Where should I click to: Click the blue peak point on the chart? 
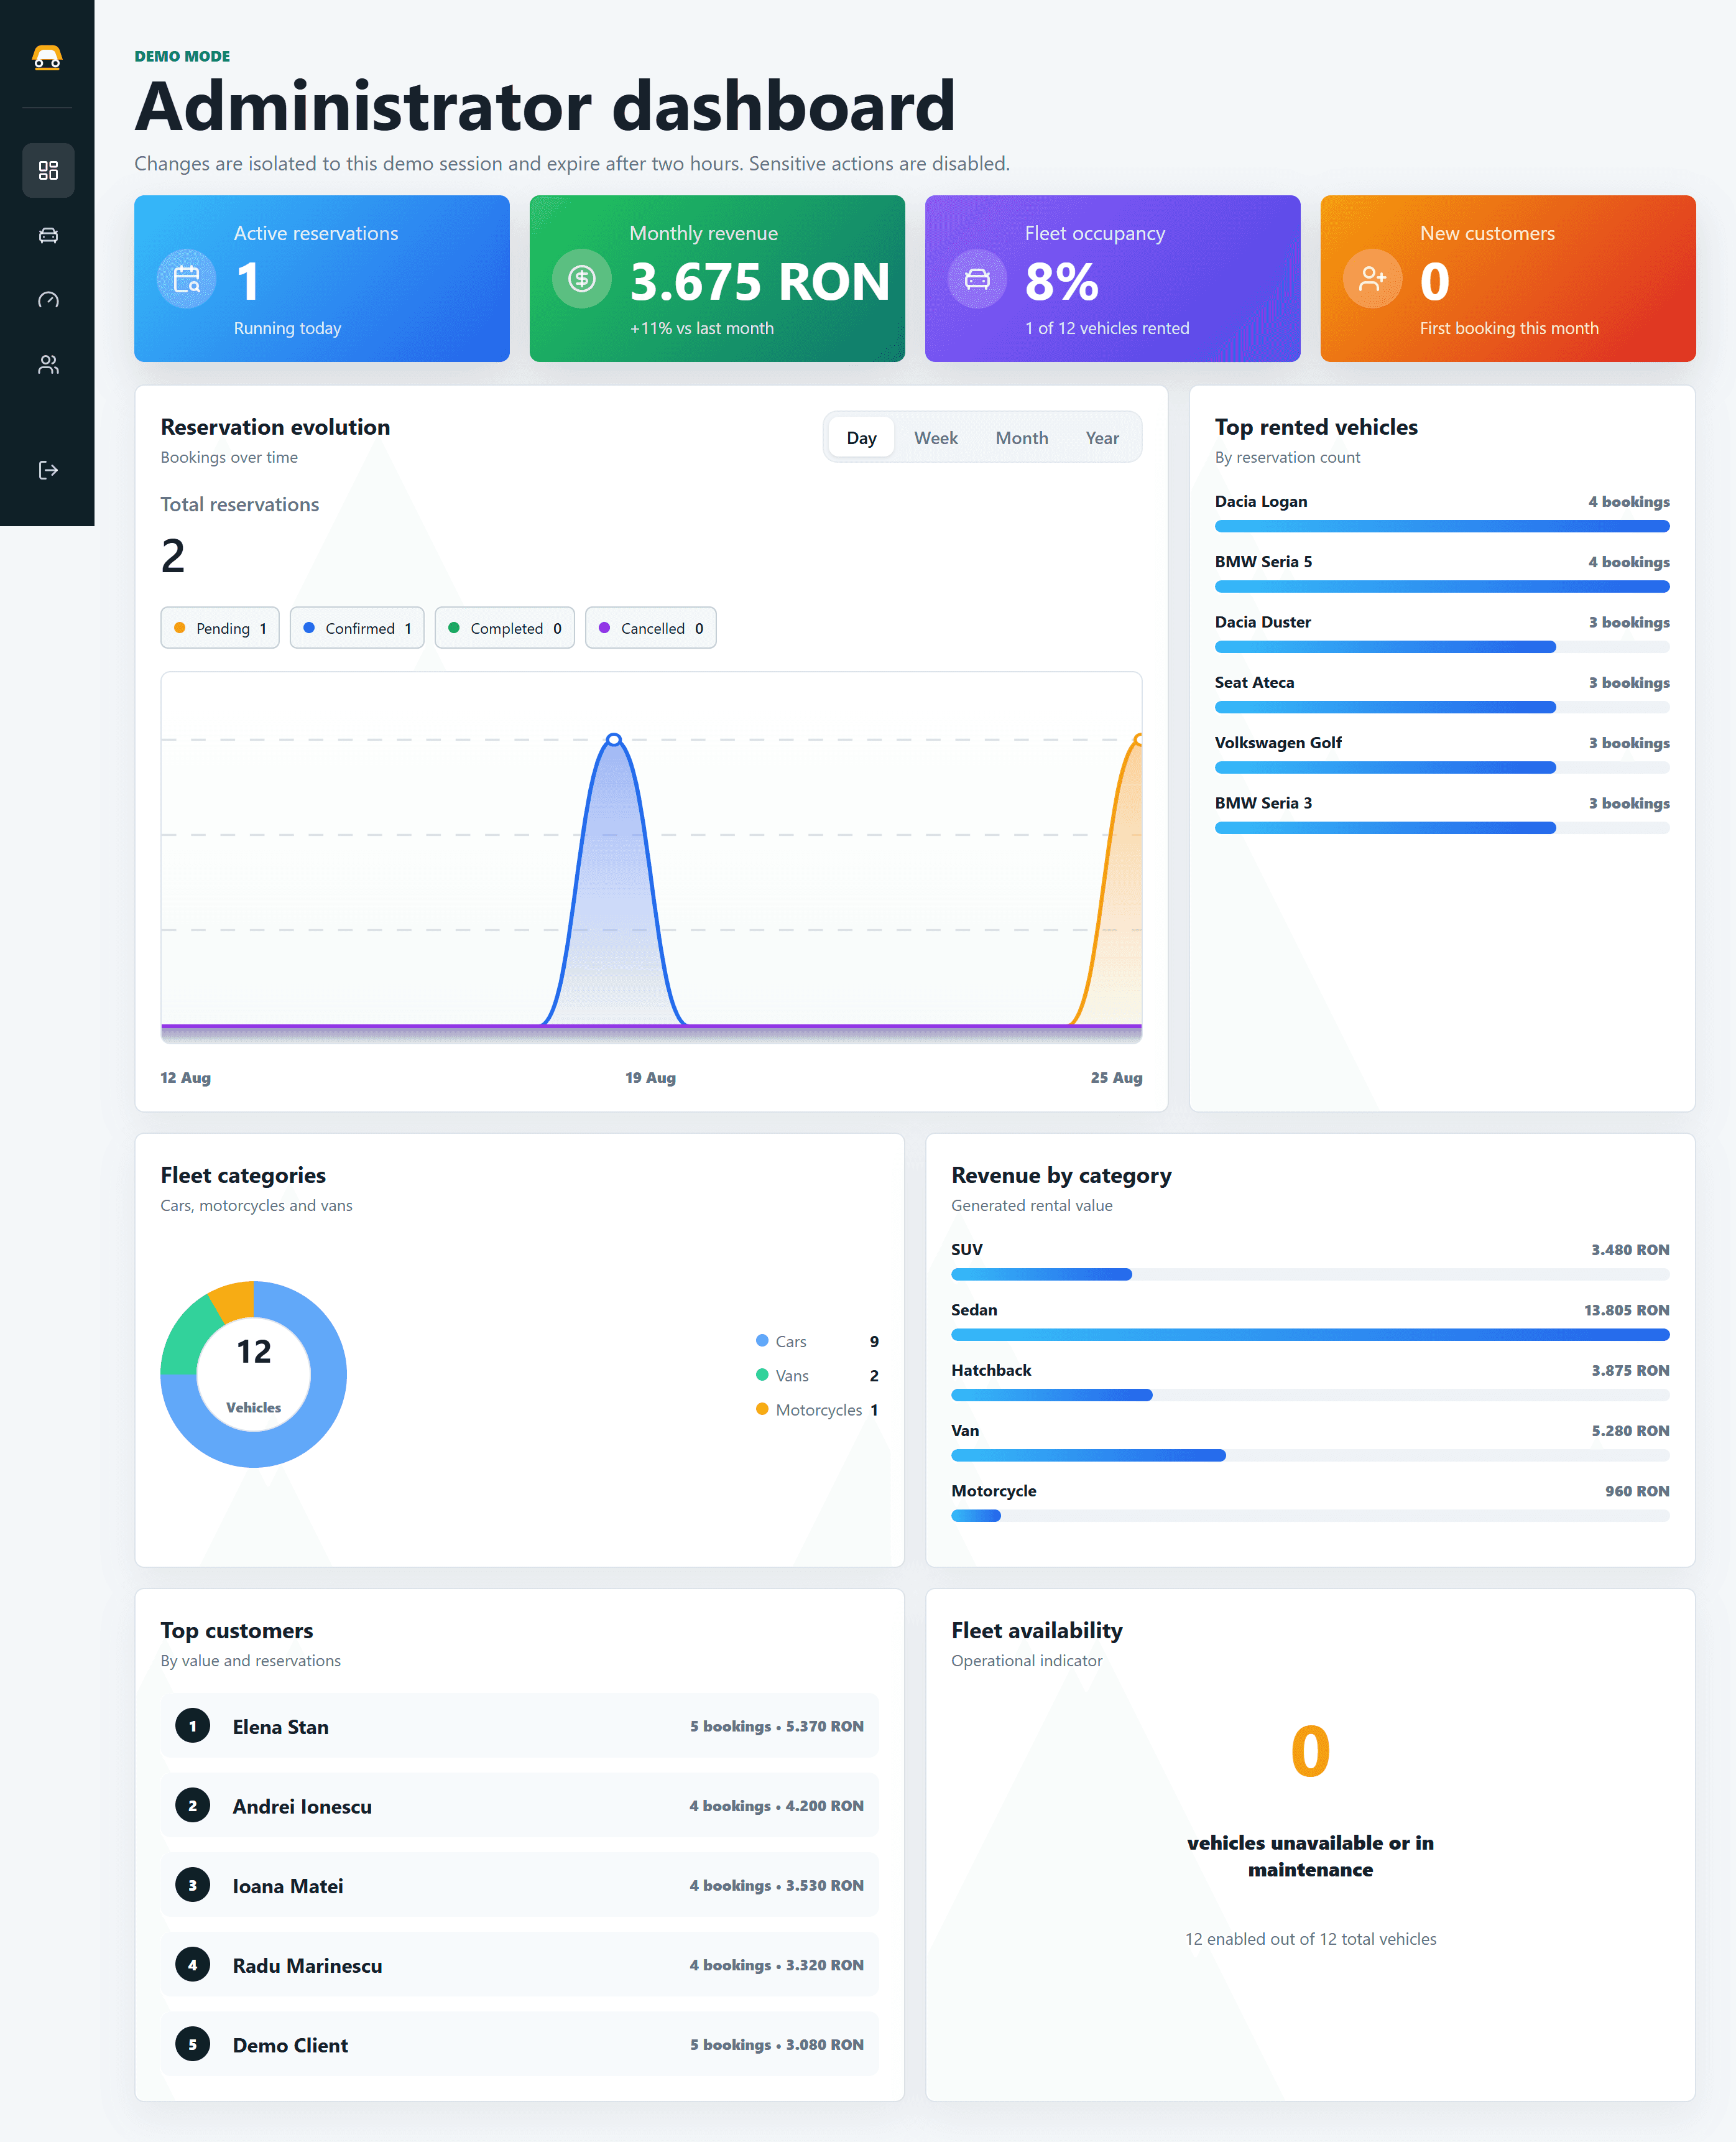click(x=614, y=740)
